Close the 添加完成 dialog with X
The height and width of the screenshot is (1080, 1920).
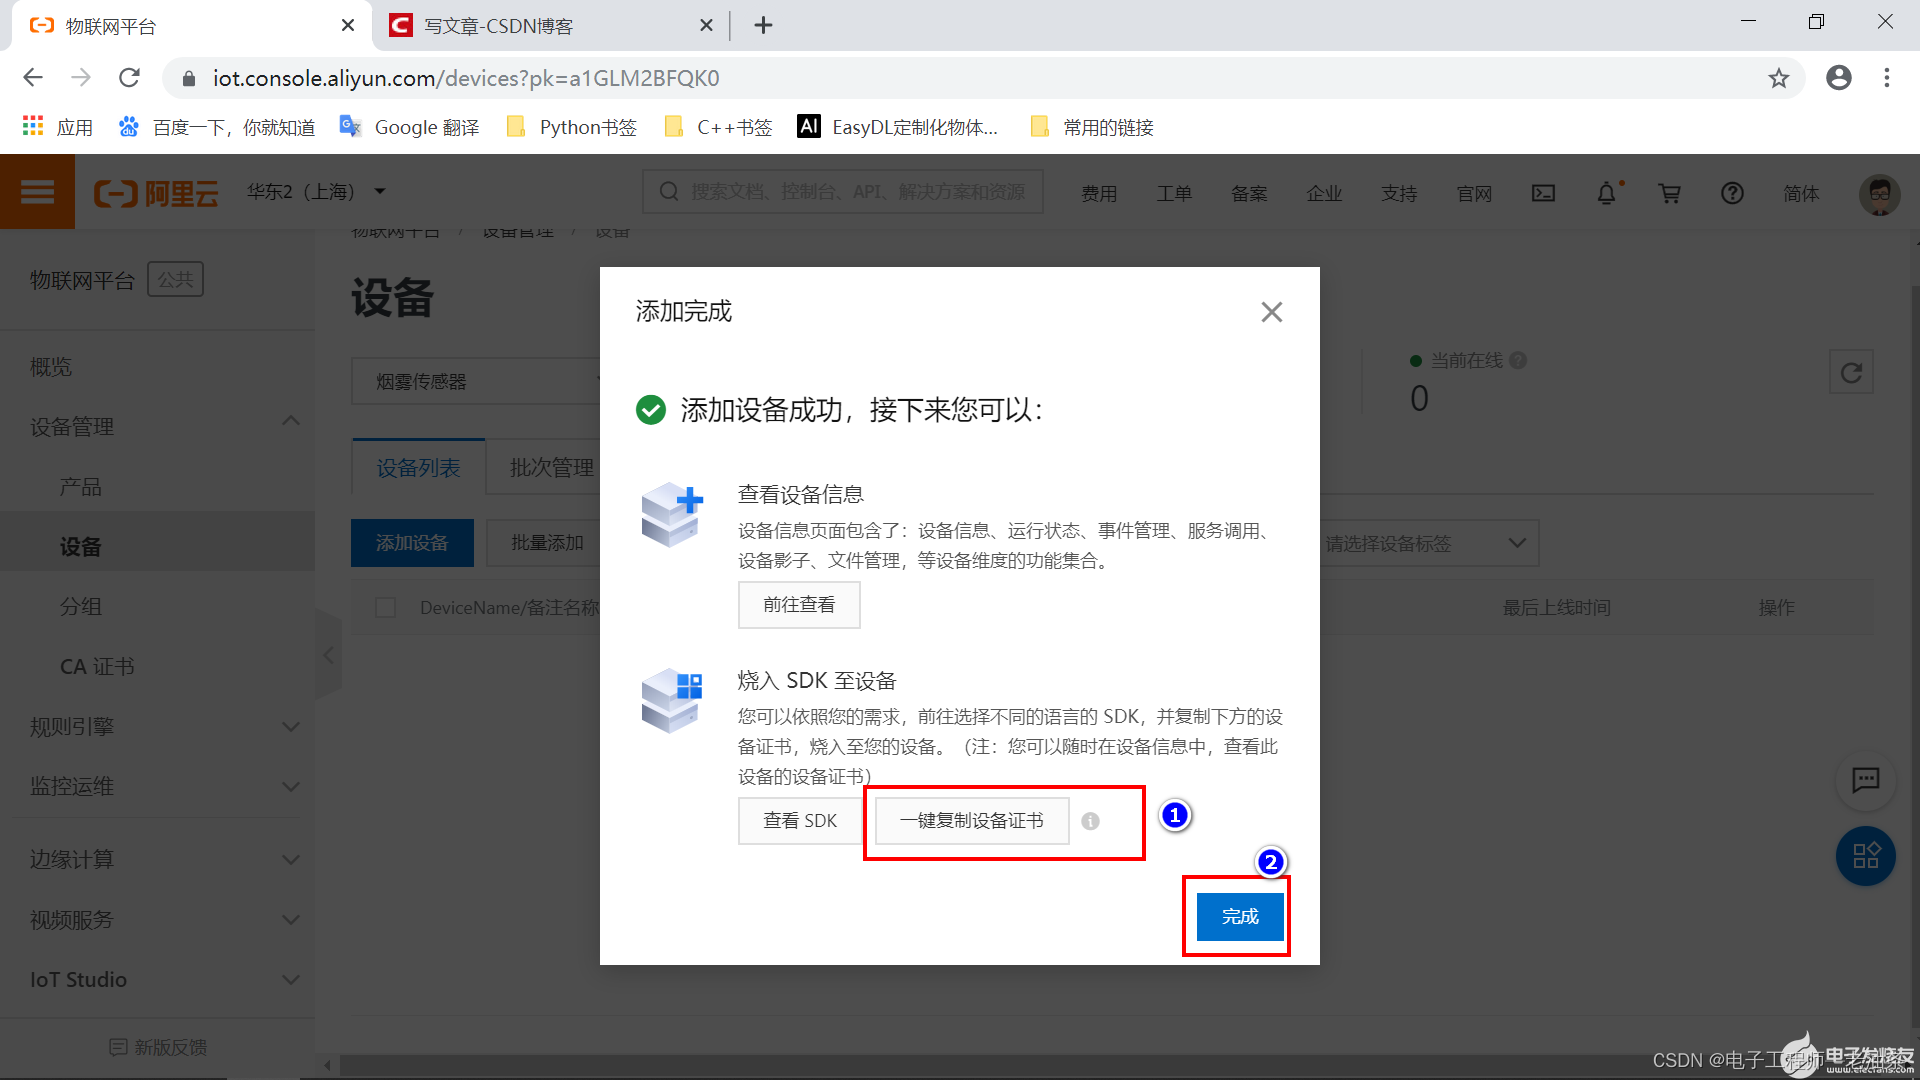coord(1271,312)
